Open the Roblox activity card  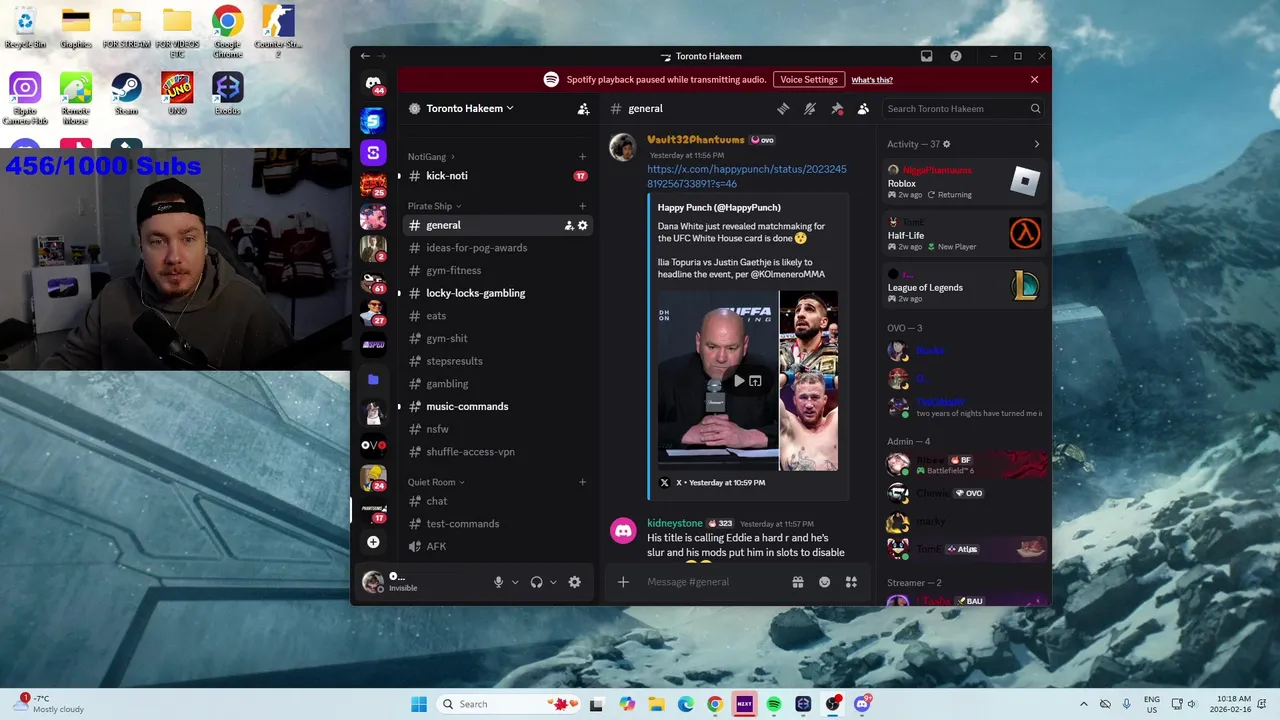coord(964,182)
